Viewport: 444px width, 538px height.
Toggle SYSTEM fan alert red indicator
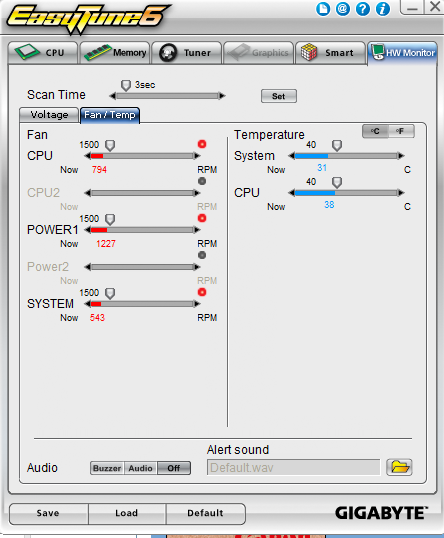click(202, 292)
